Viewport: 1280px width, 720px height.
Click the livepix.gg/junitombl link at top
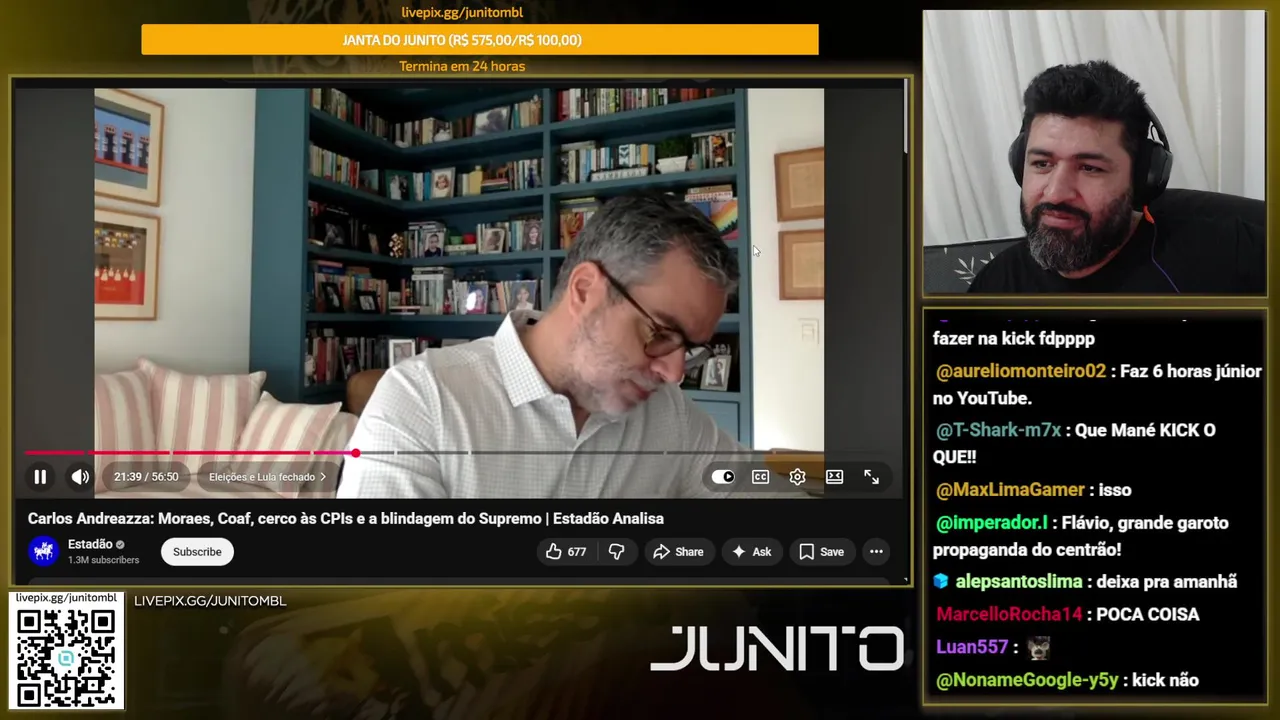[462, 12]
